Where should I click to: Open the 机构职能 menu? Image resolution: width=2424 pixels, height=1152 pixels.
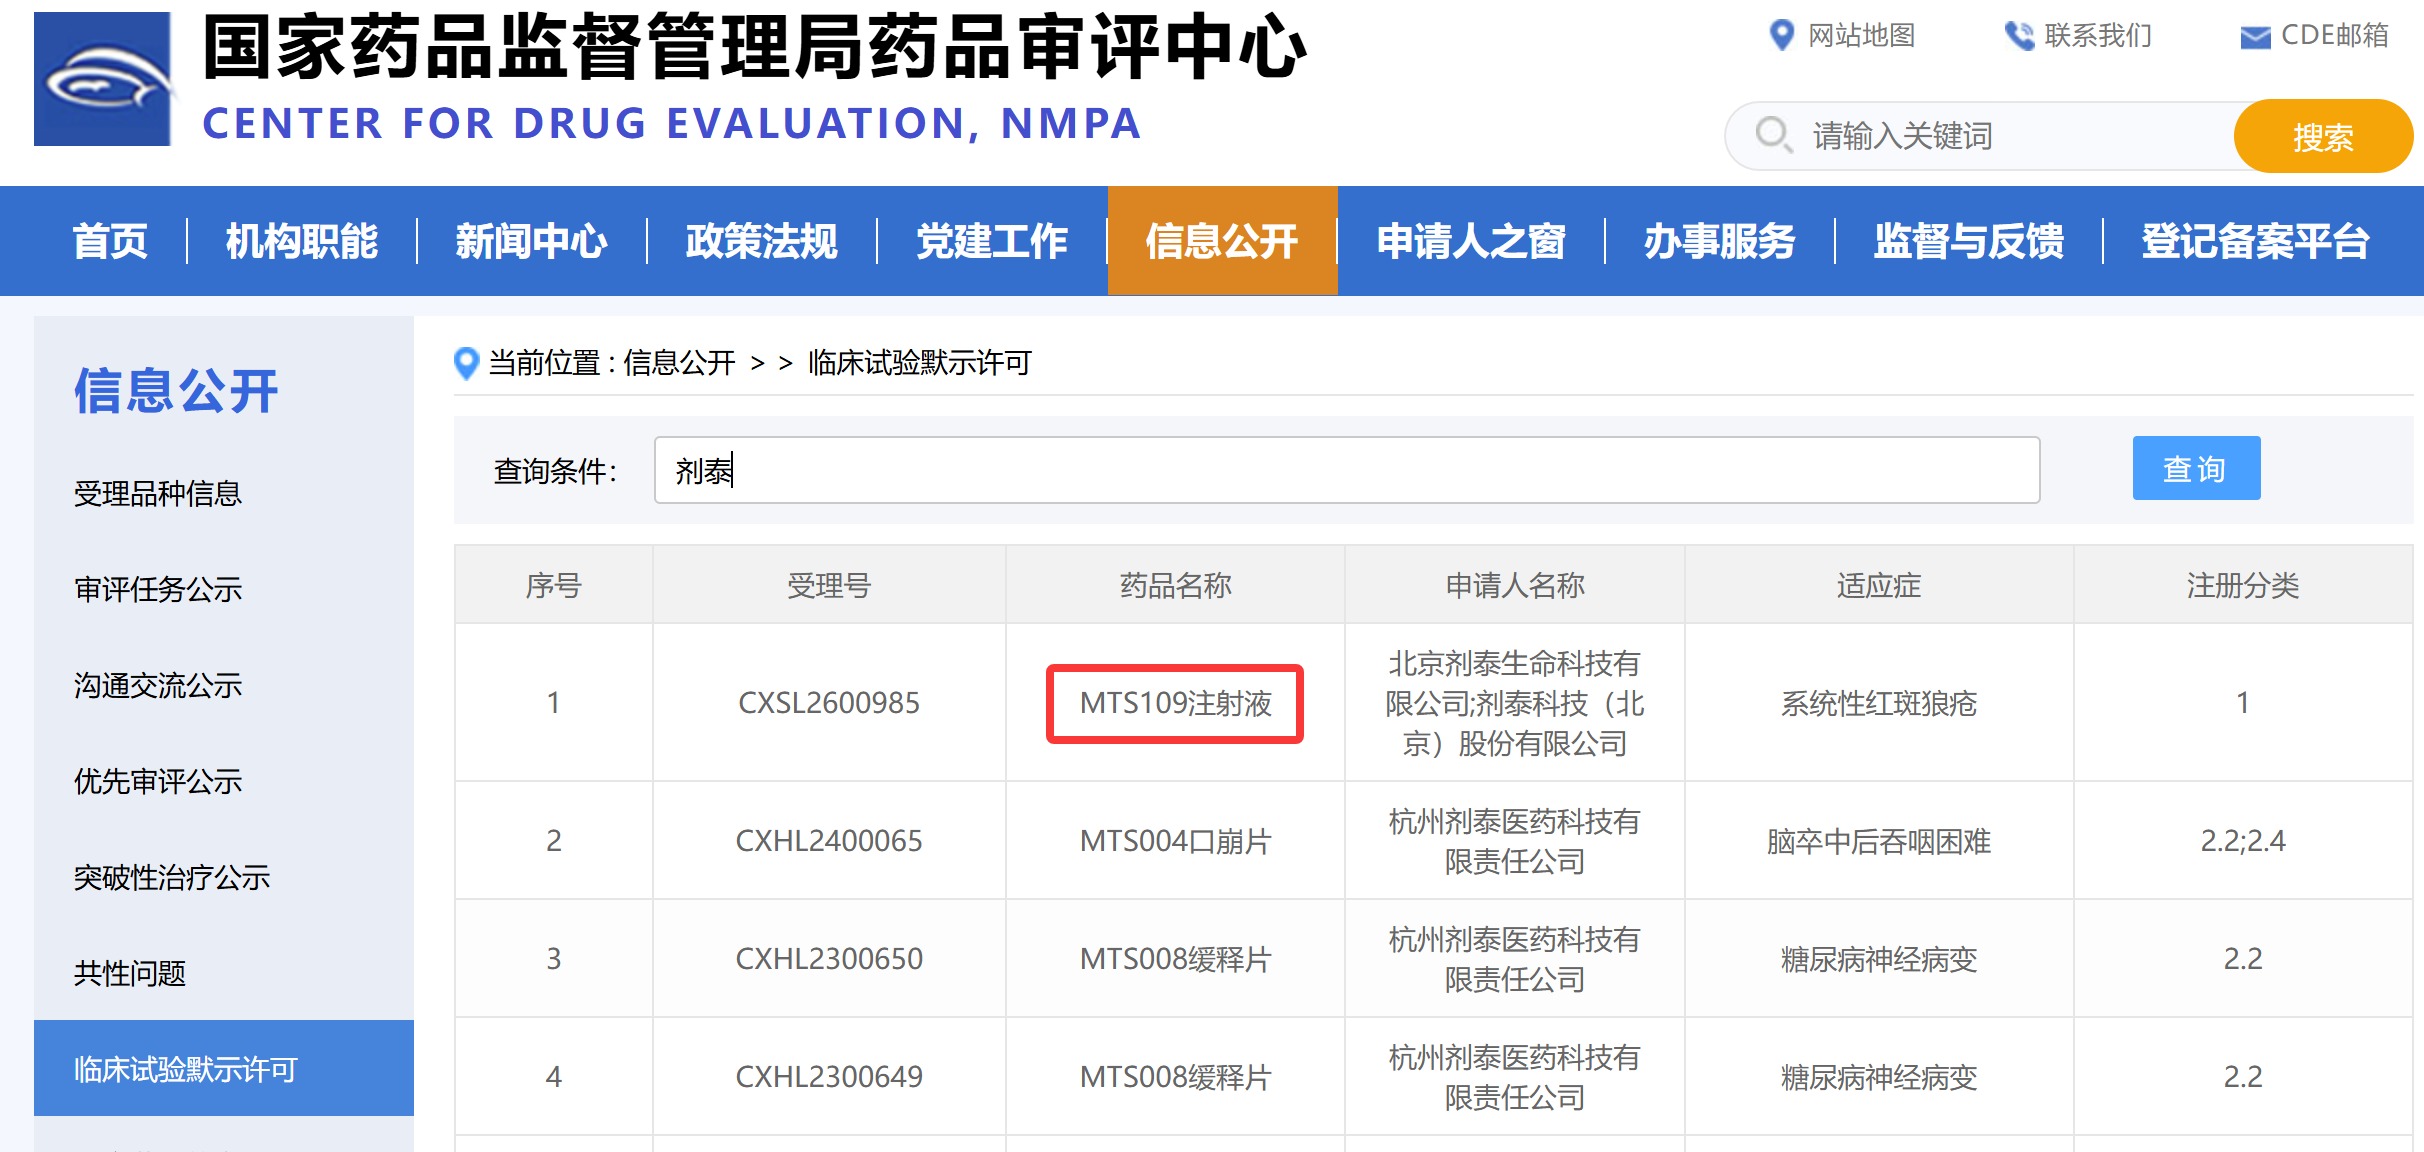click(302, 241)
